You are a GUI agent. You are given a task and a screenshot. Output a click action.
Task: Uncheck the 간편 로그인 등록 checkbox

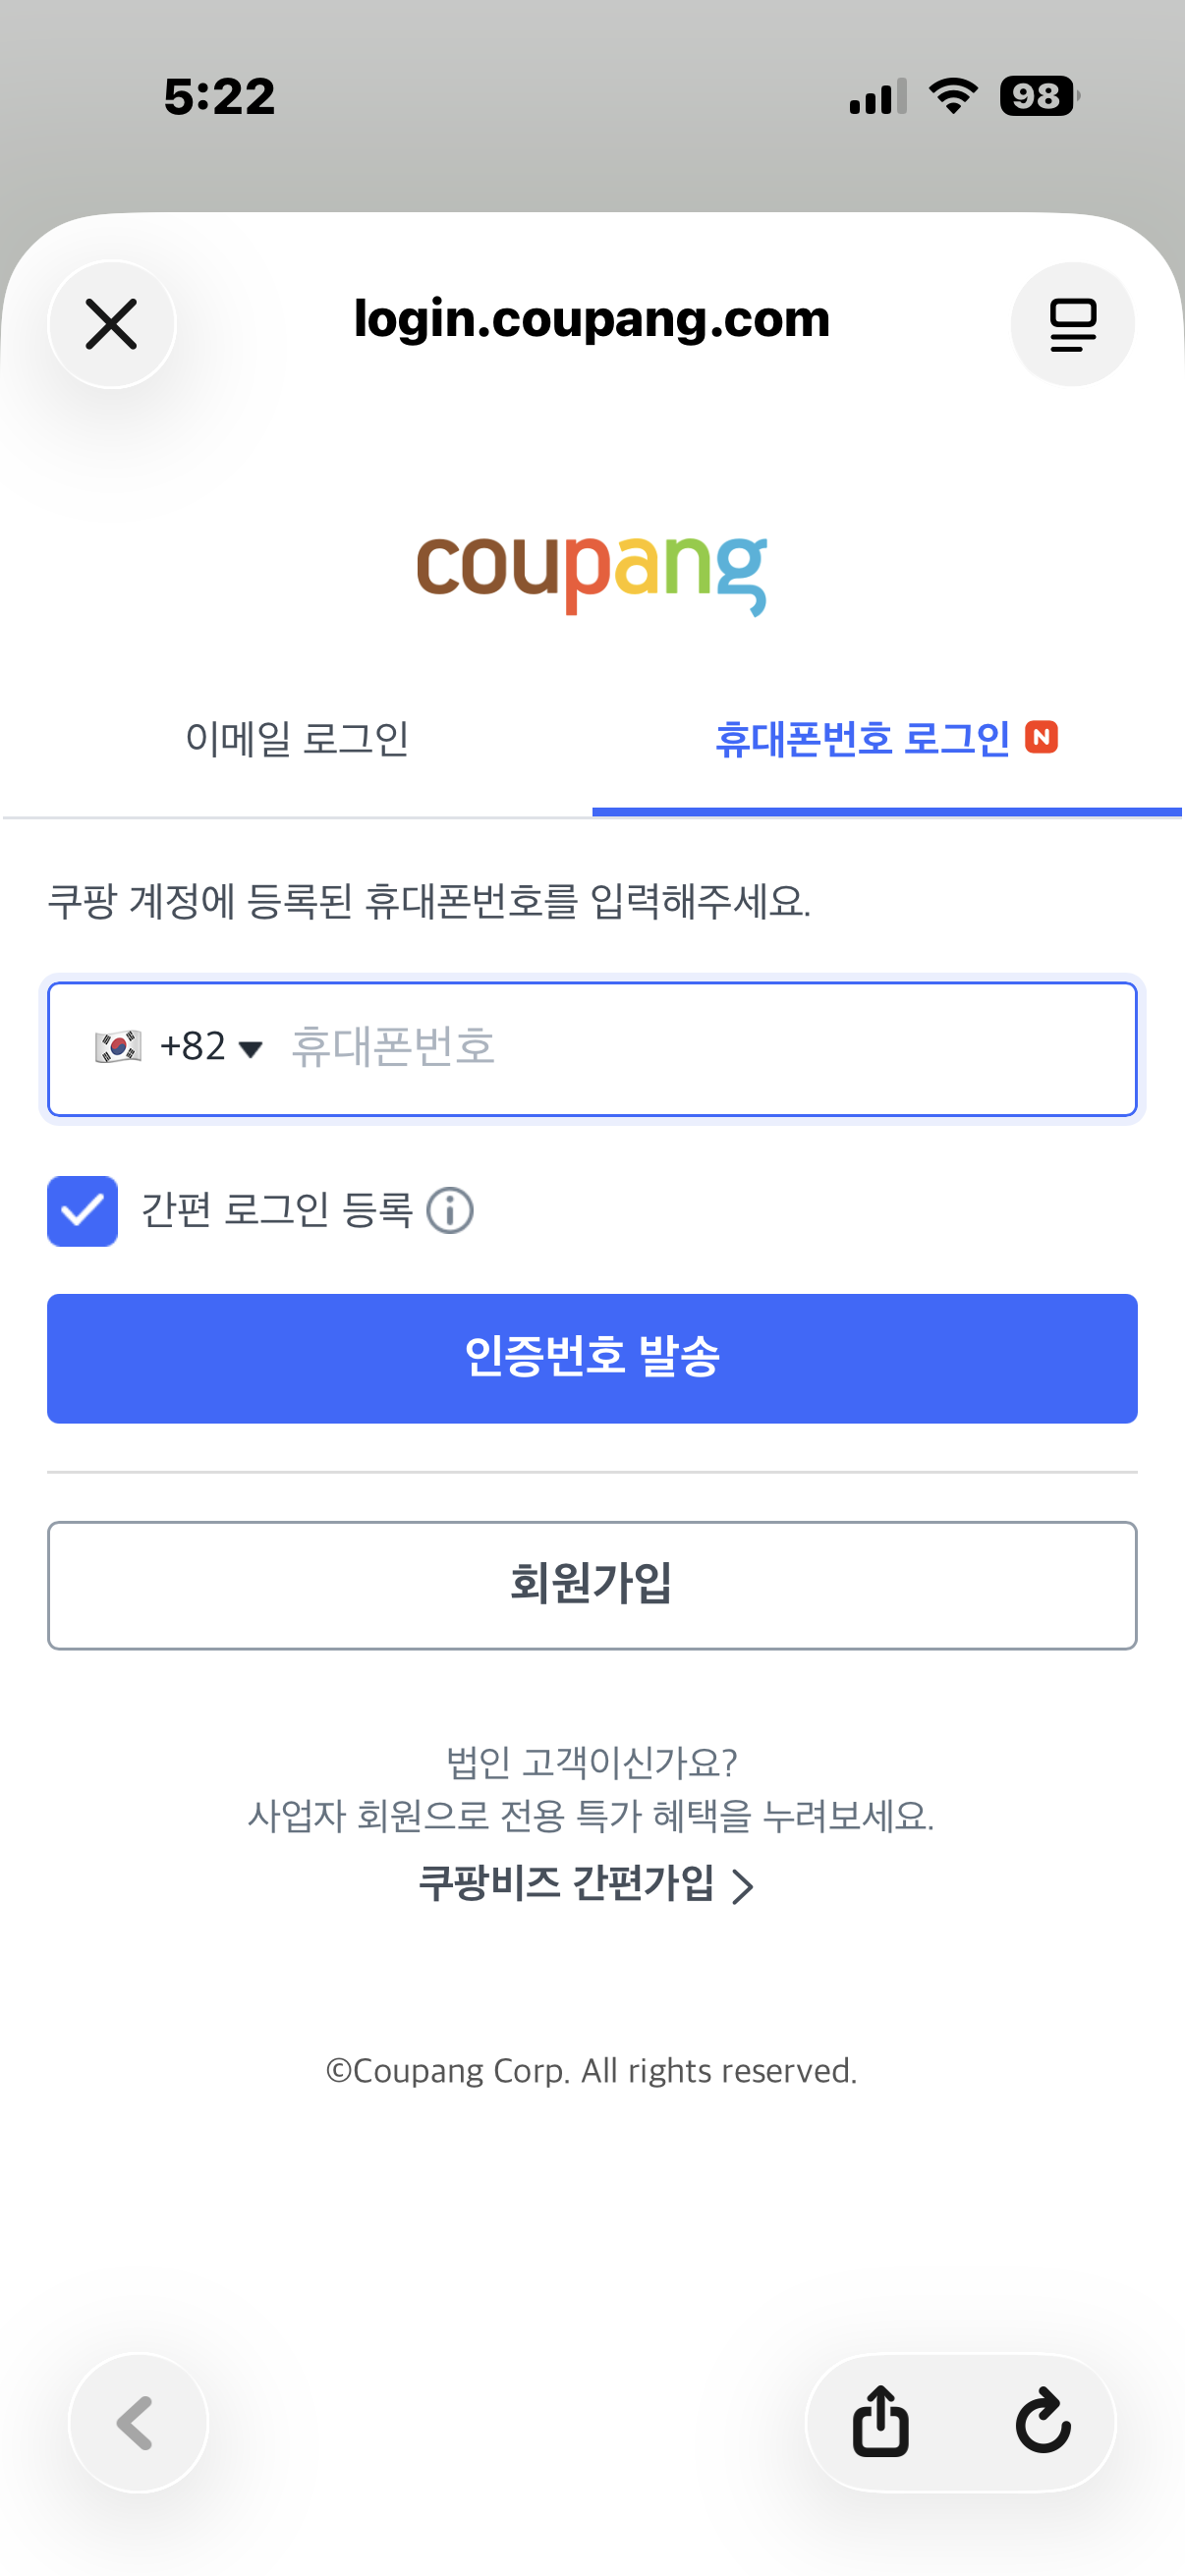click(82, 1211)
